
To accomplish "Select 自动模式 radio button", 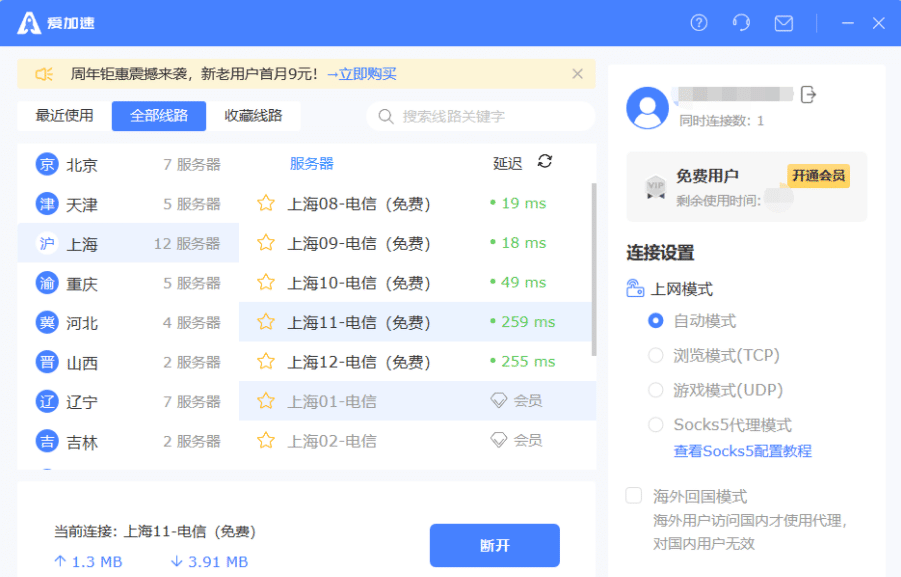I will click(656, 321).
